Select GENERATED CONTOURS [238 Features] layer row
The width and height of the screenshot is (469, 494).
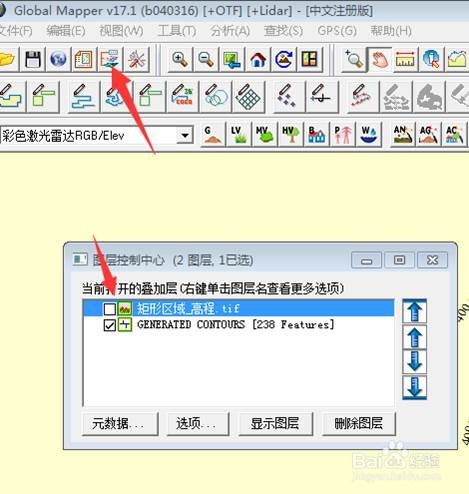click(238, 325)
